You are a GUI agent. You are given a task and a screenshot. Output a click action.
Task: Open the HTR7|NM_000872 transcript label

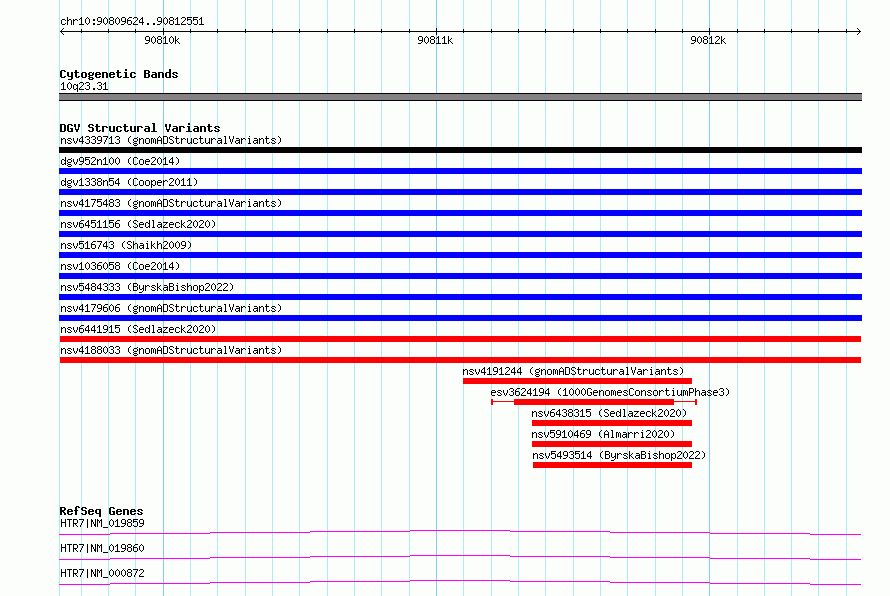click(x=102, y=573)
